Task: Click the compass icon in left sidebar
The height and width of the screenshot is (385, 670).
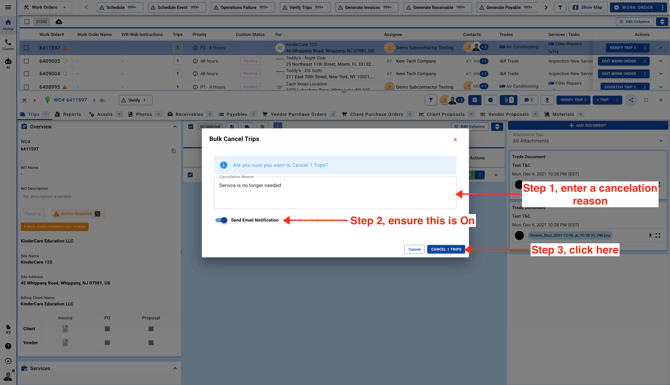Action: tap(8, 361)
